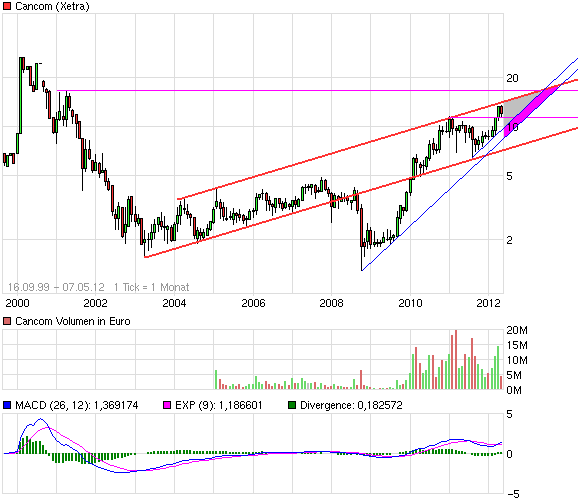Click the 2000 year axis label
578x502 pixels.
(x=17, y=303)
